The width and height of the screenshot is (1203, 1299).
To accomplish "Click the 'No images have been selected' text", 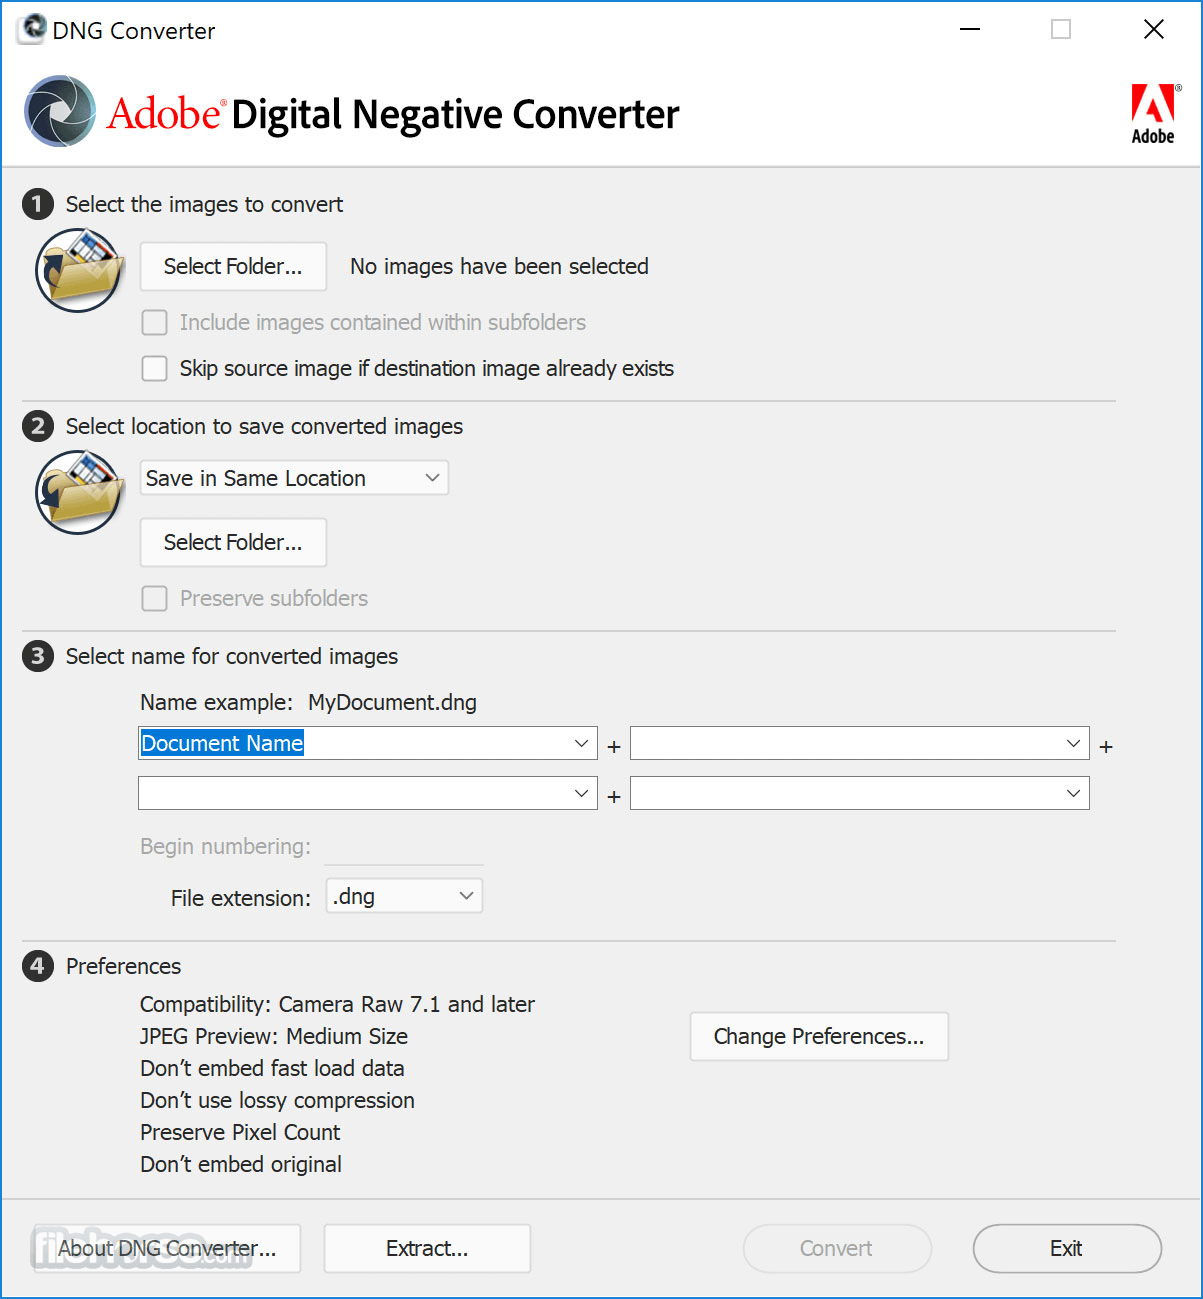I will click(x=499, y=266).
